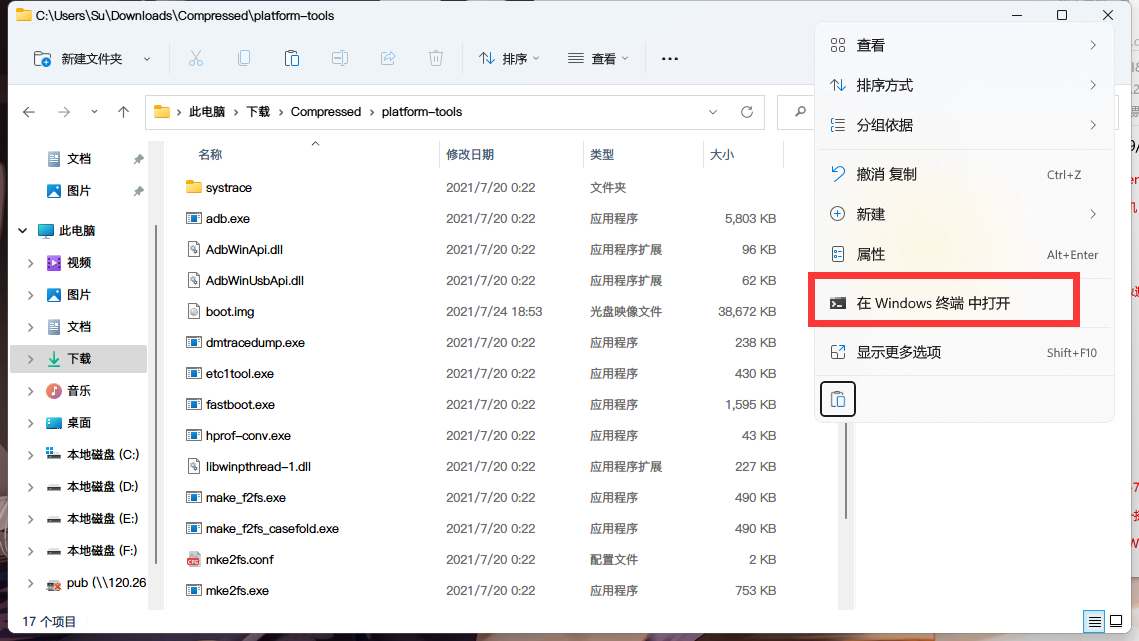Select the fastboot.exe file row

[482, 405]
